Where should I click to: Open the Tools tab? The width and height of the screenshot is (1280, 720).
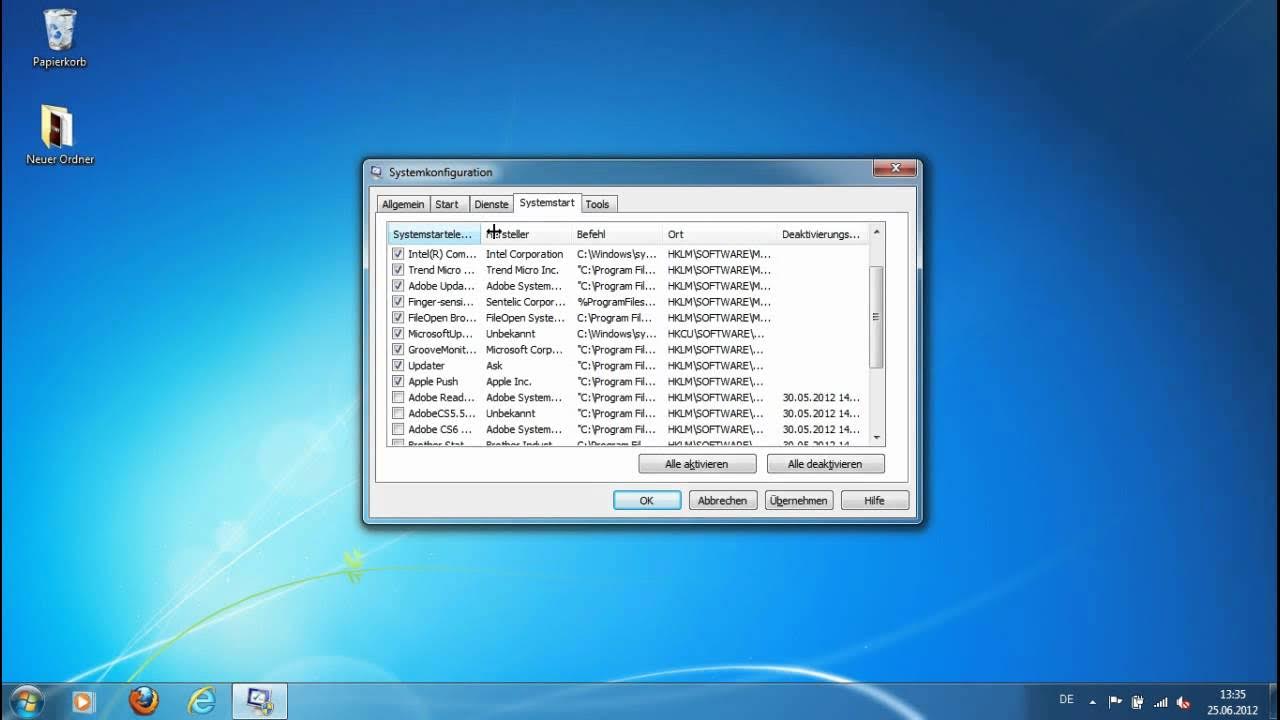(x=597, y=204)
